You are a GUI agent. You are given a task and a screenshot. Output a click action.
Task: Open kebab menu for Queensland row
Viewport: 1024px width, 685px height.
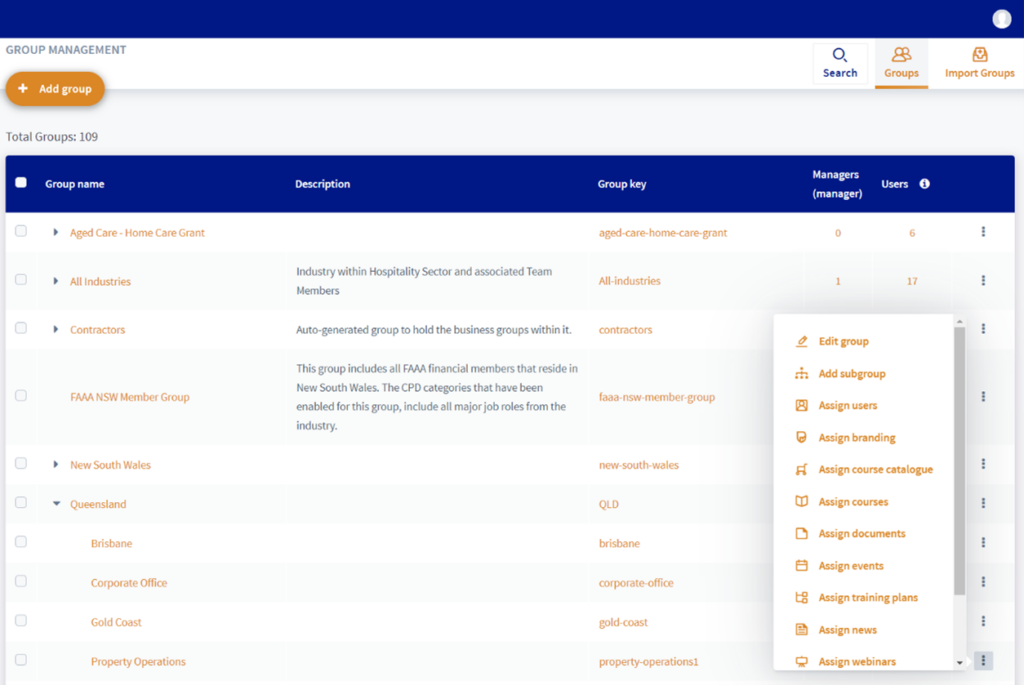983,503
